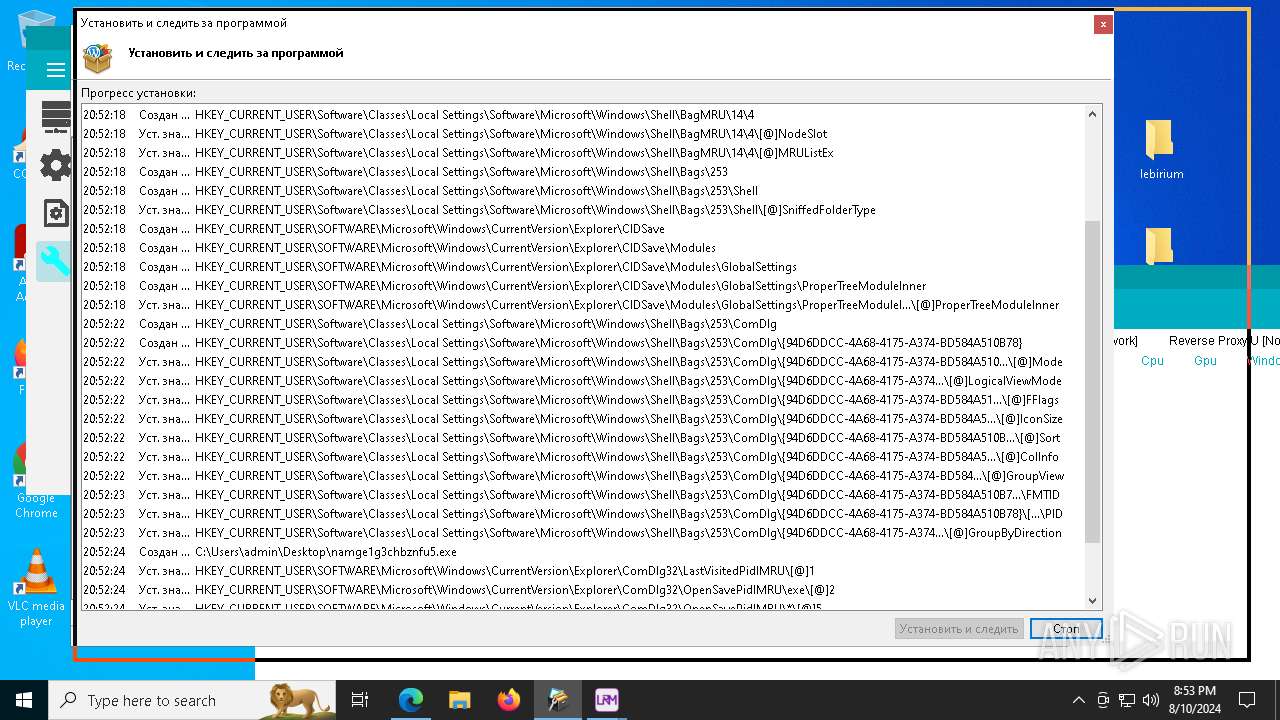This screenshot has height=720, width=1280.
Task: Select log row ending GlobalSettings\ProperTreeModuleInner
Action: [583, 286]
